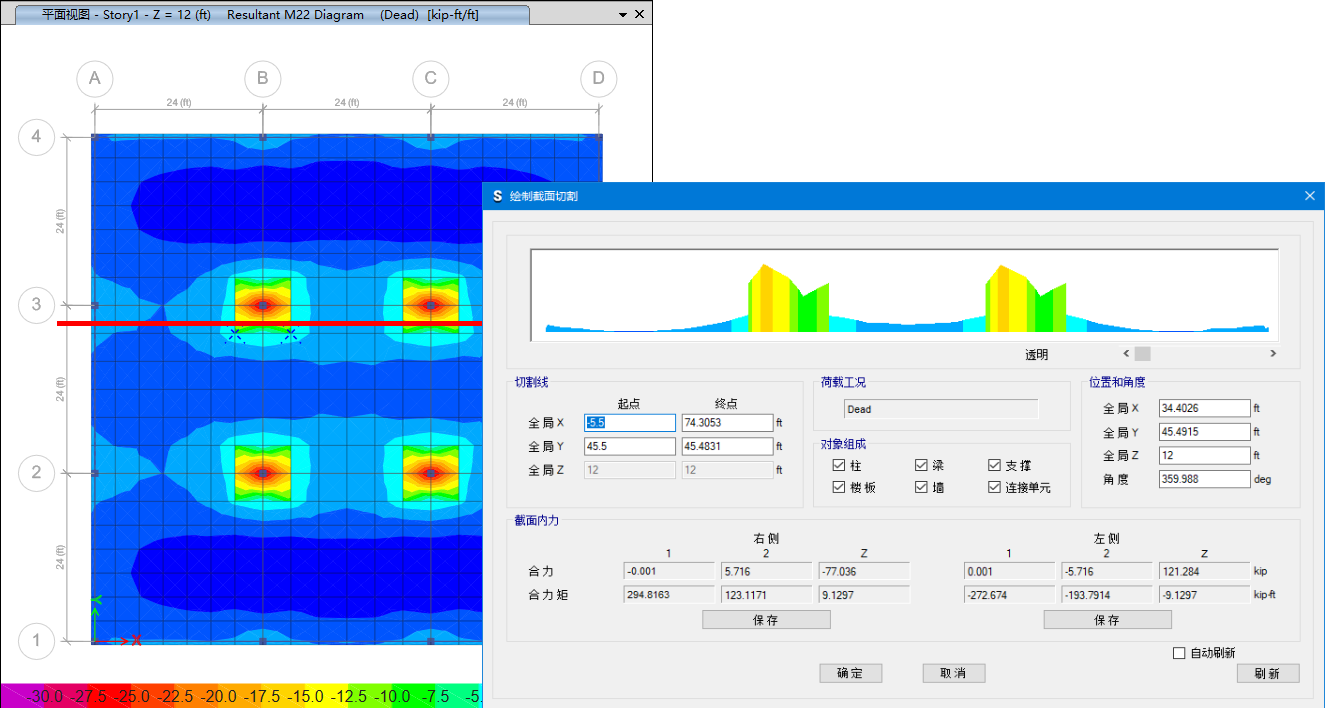The width and height of the screenshot is (1325, 708).
Task: Click the S logo icon in dialog title bar
Action: tap(497, 196)
